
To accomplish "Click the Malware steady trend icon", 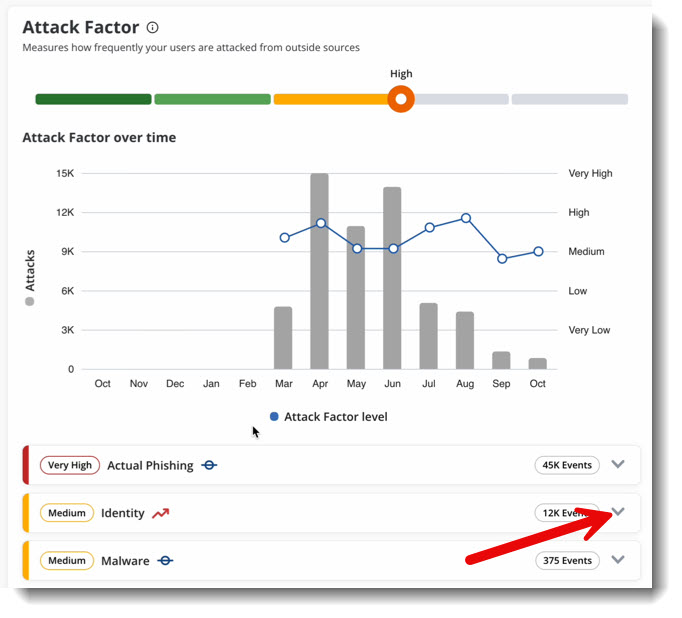I will coord(165,561).
